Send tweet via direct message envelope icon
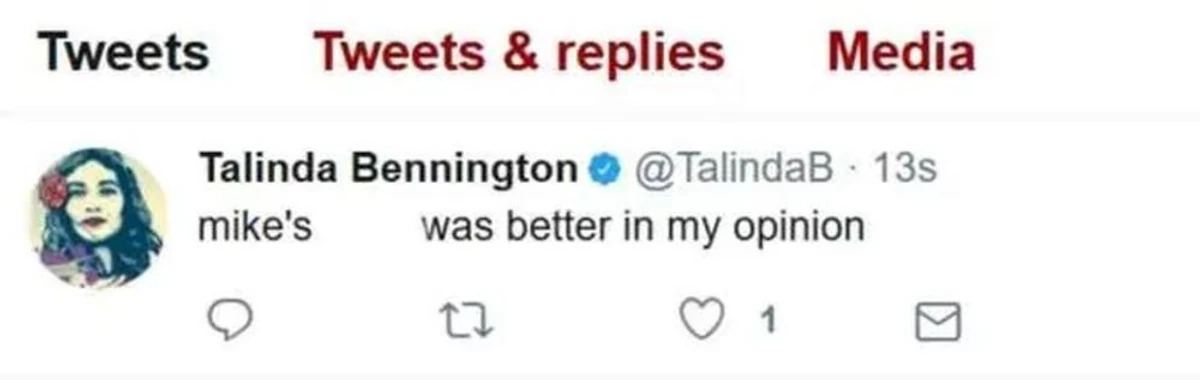 939,321
